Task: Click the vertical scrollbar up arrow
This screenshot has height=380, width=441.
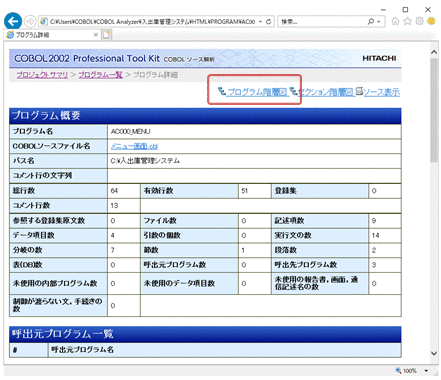Action: tap(434, 52)
